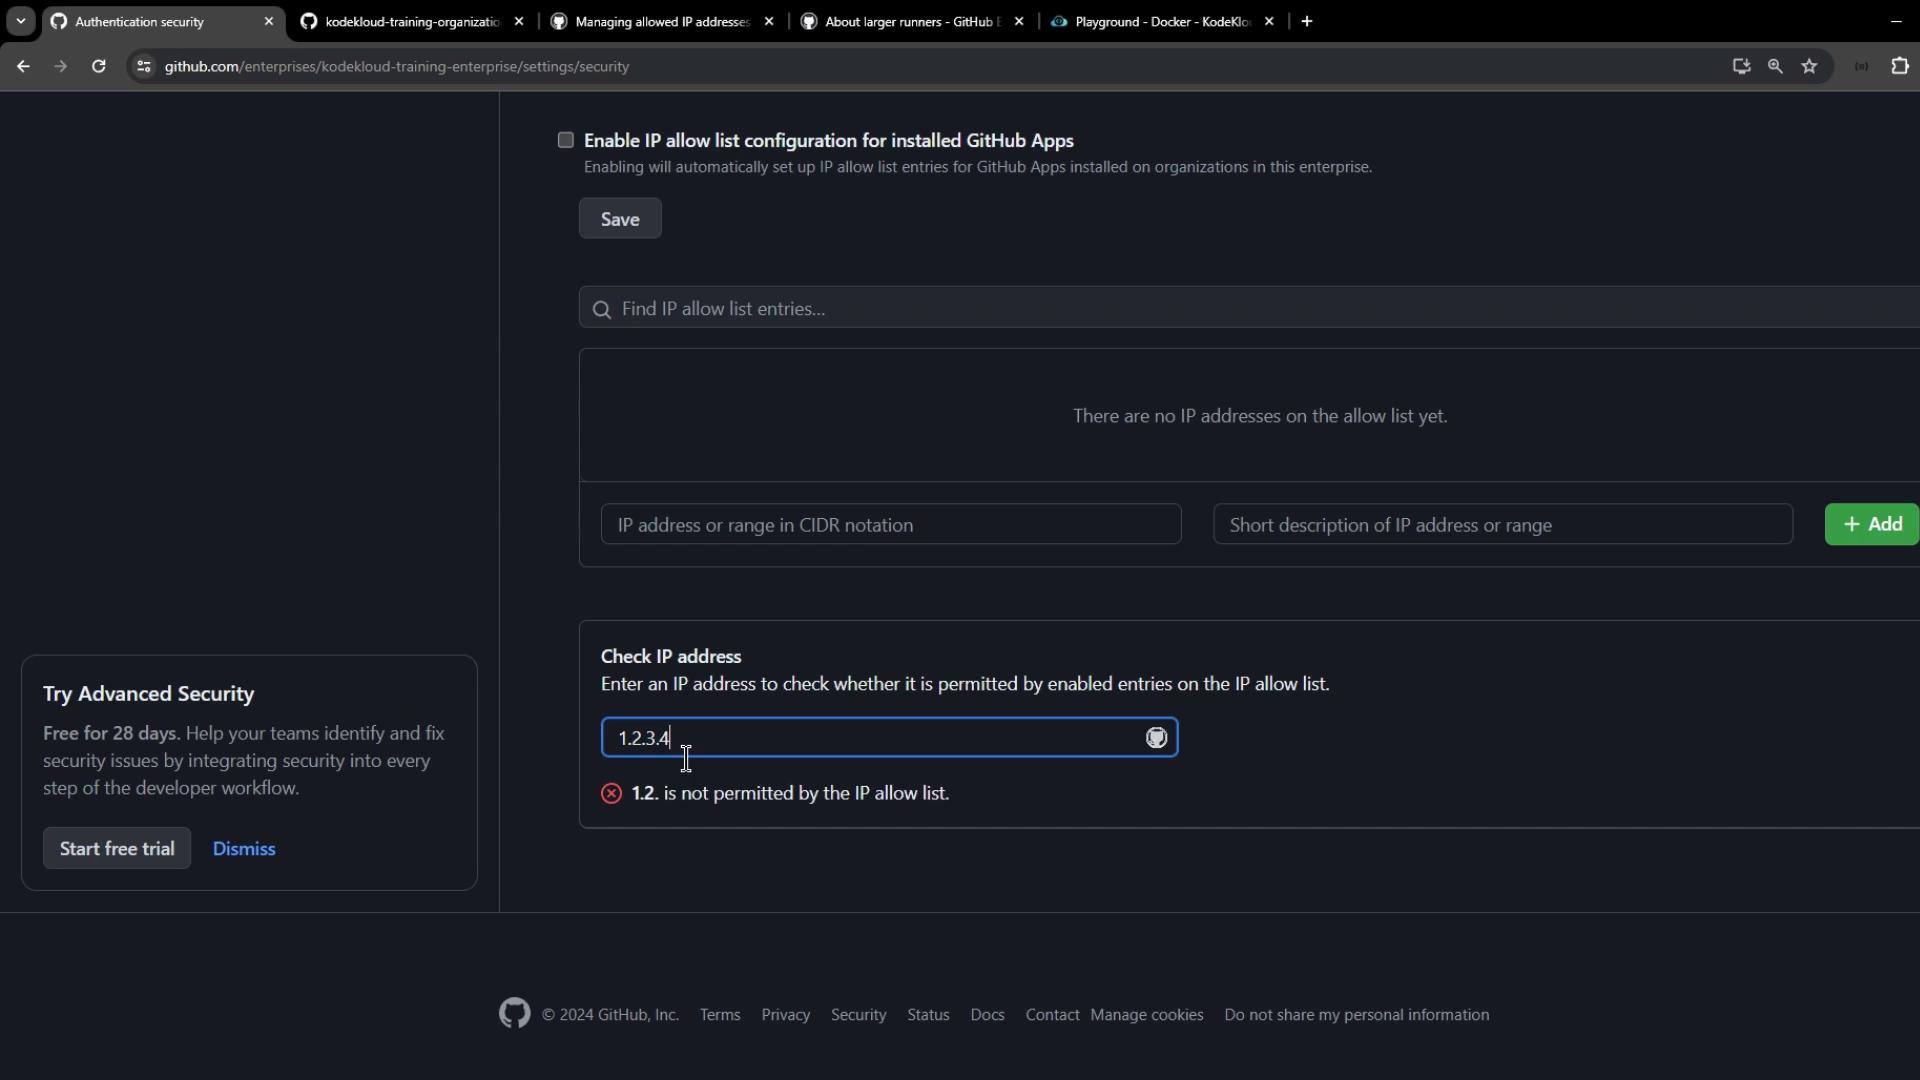Dismiss the Advanced Security promo
The image size is (1920, 1080).
pos(243,848)
